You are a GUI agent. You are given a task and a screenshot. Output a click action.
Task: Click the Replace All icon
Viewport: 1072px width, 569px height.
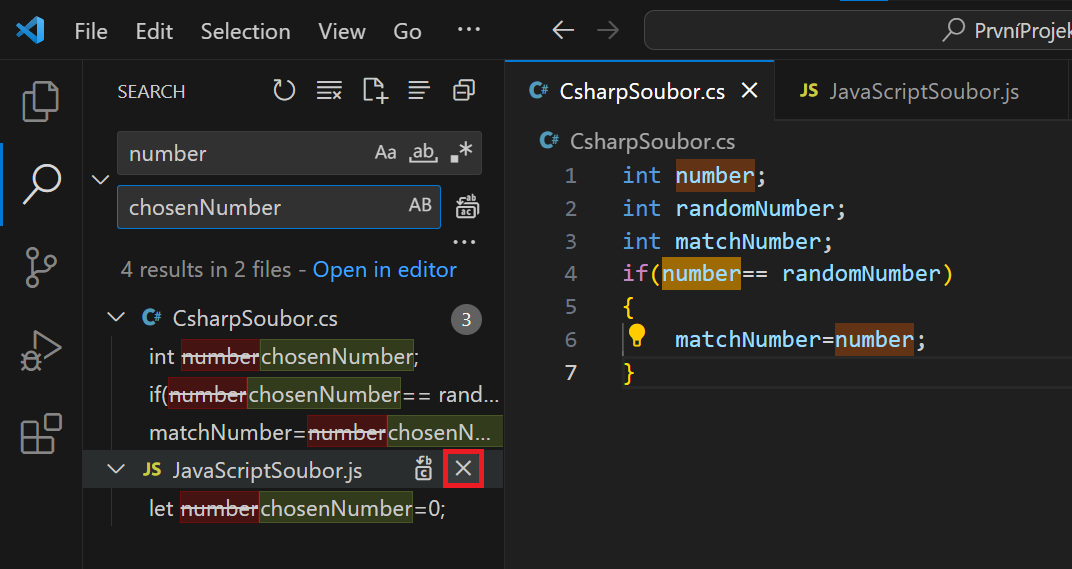[467, 207]
